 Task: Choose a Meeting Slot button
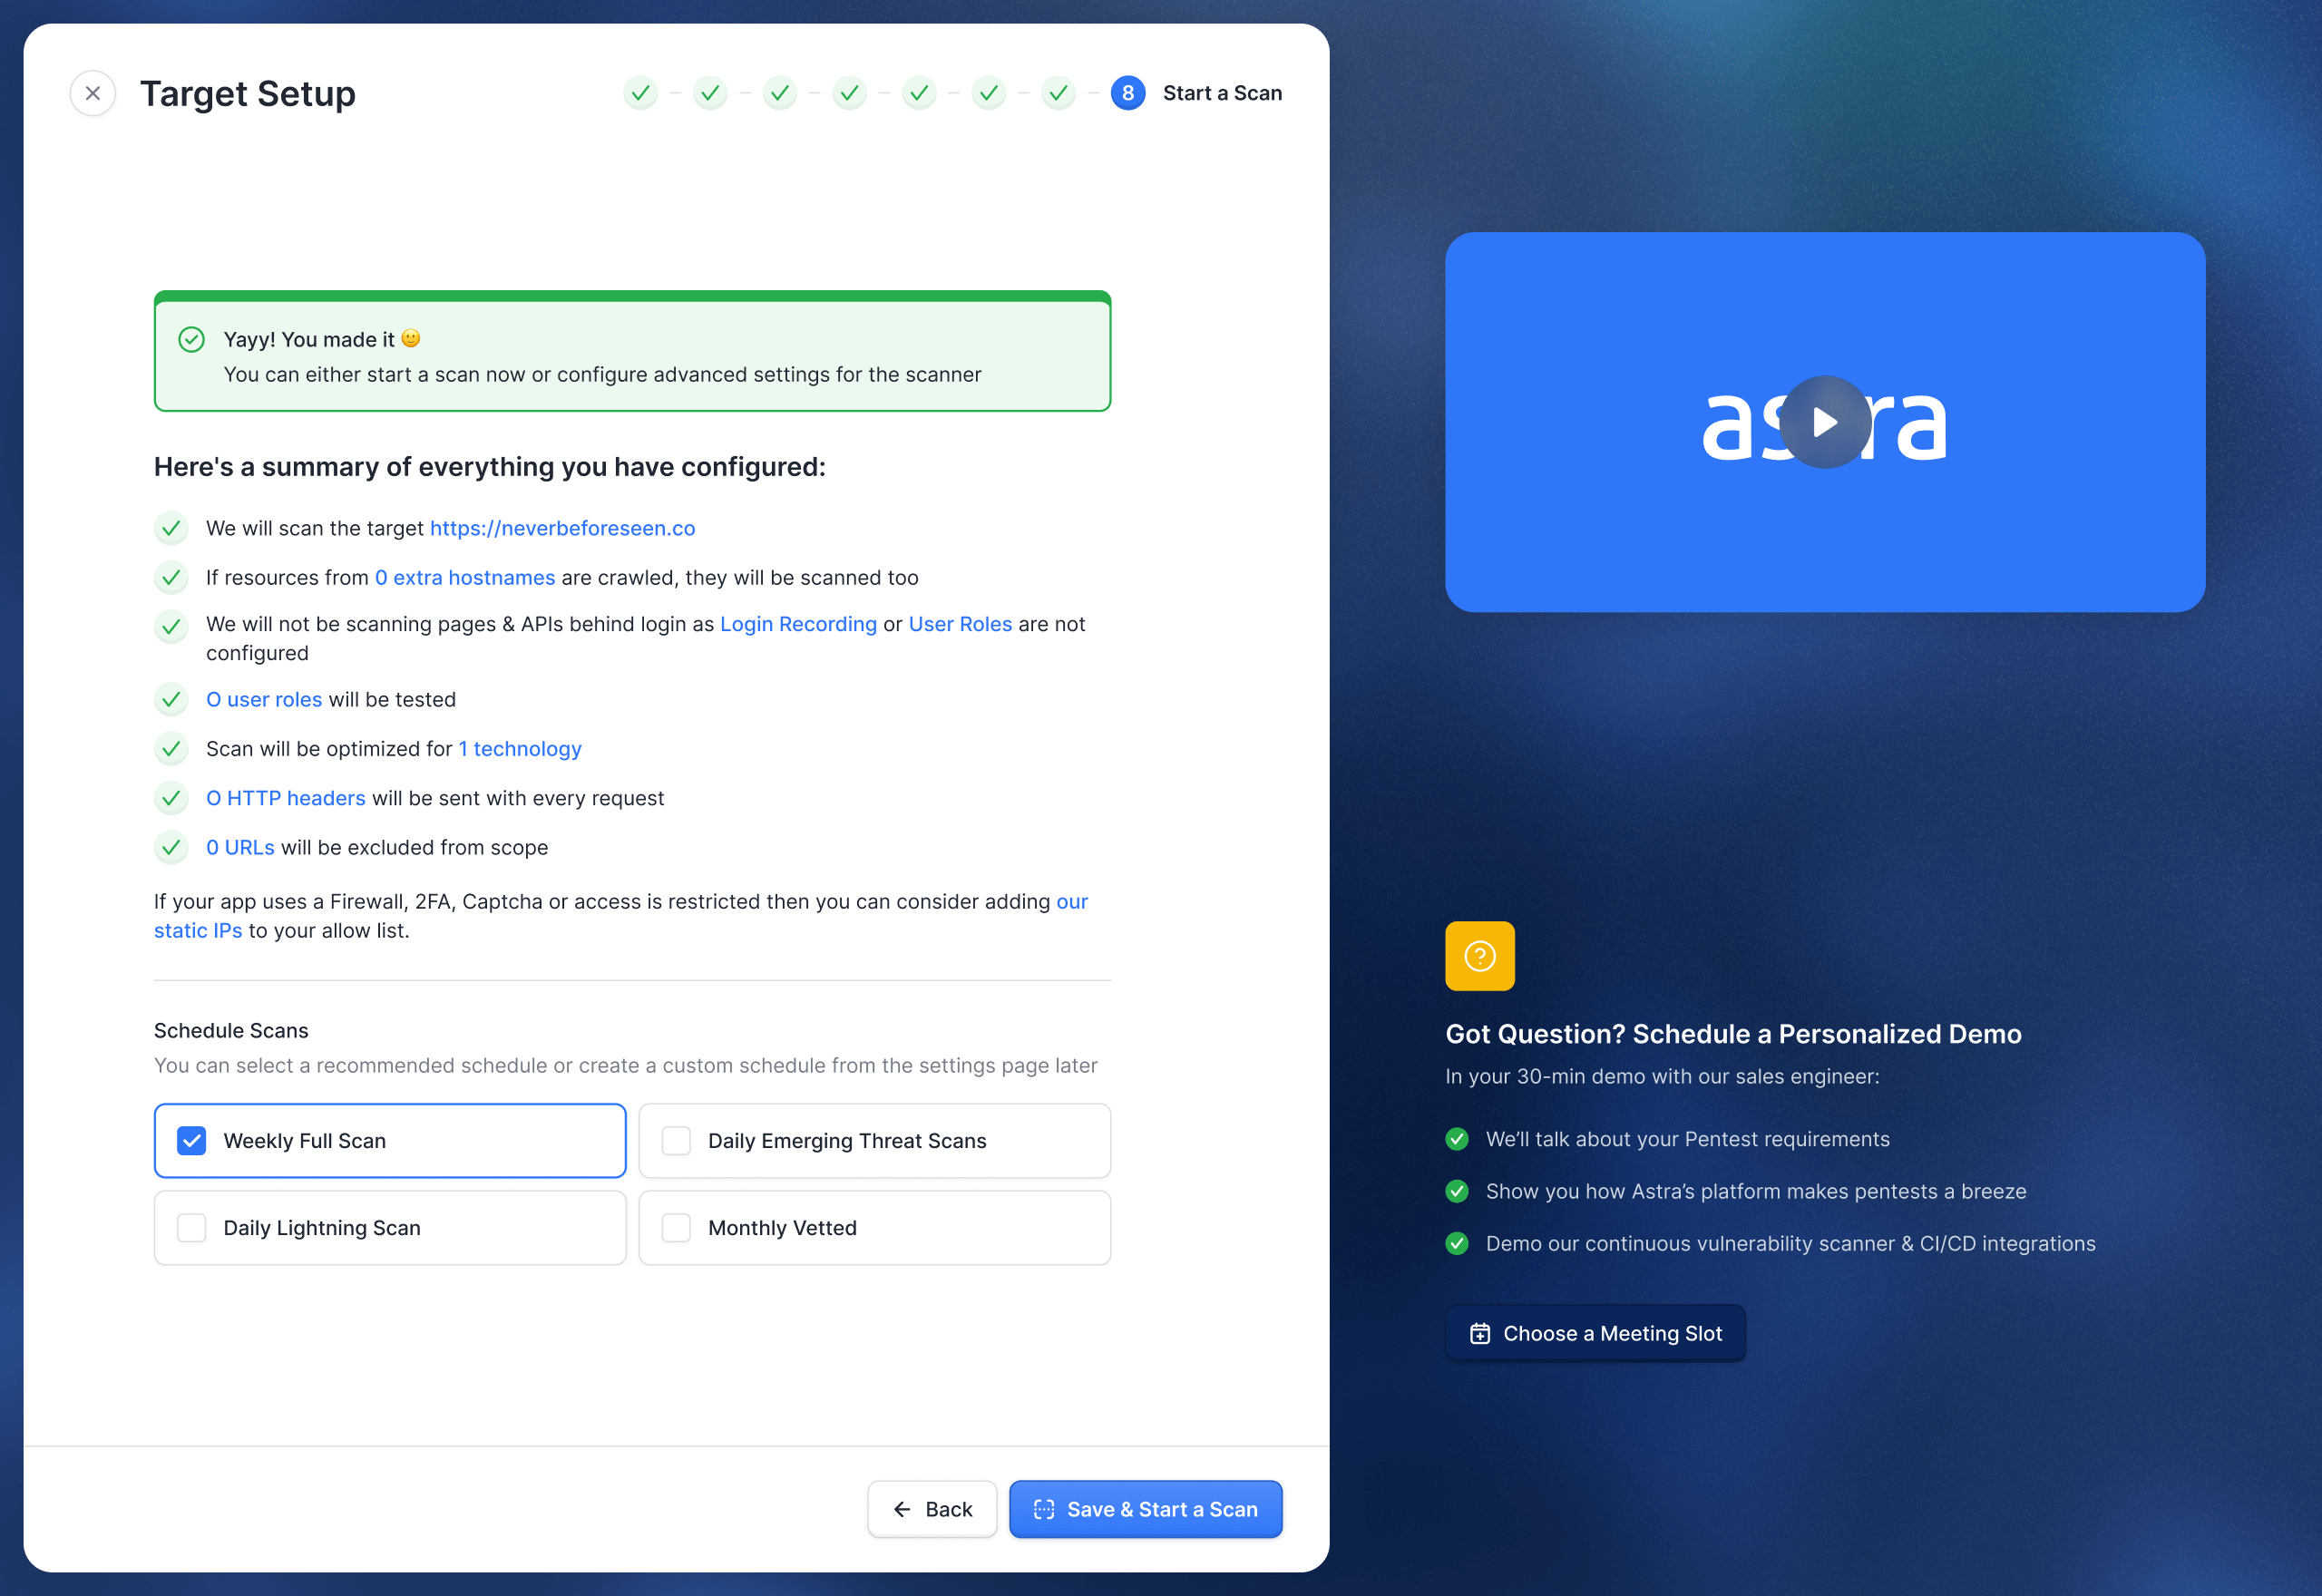point(1595,1333)
